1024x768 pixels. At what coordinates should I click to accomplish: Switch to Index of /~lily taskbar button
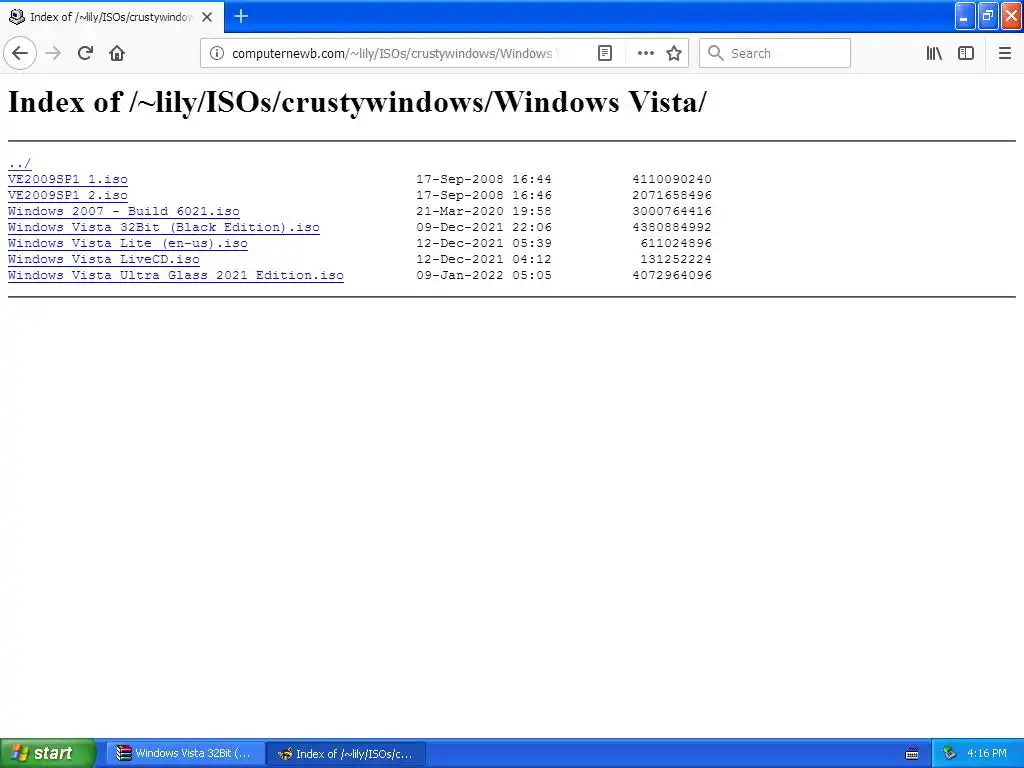point(347,754)
